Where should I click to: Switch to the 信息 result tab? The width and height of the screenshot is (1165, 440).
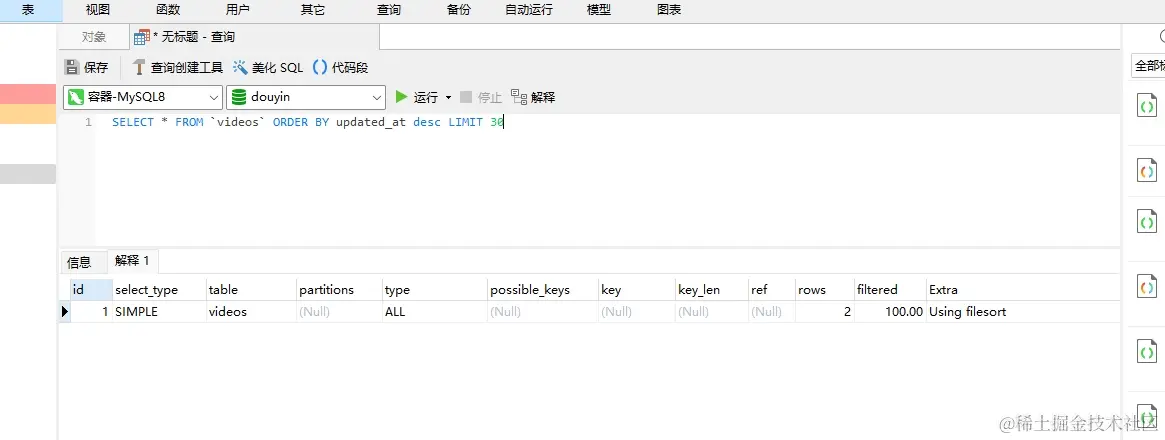(79, 262)
